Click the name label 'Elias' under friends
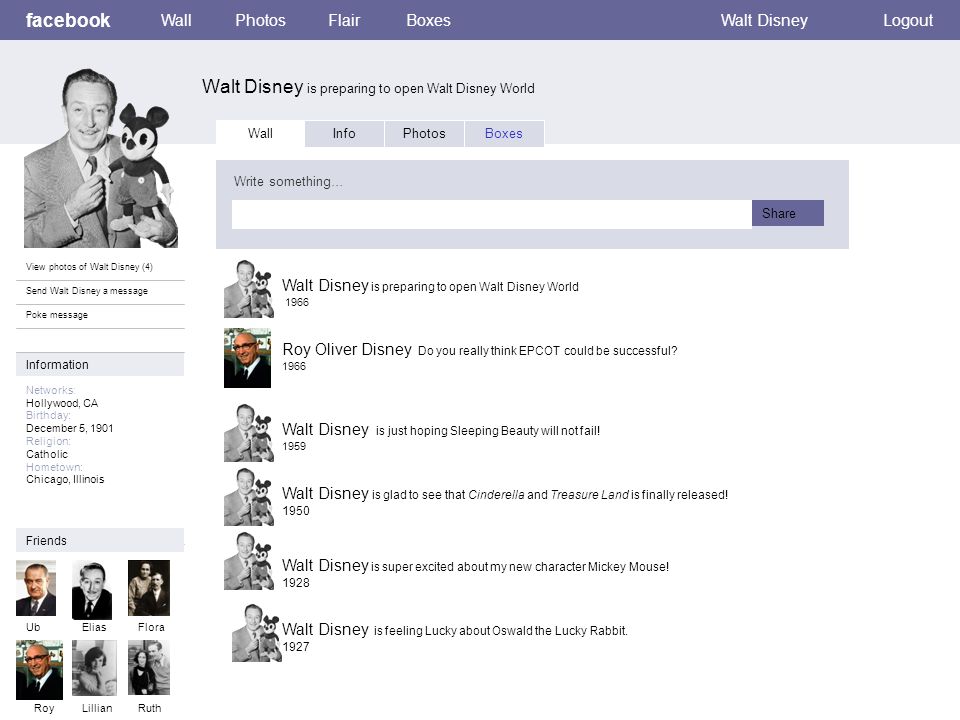Image resolution: width=960 pixels, height=720 pixels. [94, 627]
